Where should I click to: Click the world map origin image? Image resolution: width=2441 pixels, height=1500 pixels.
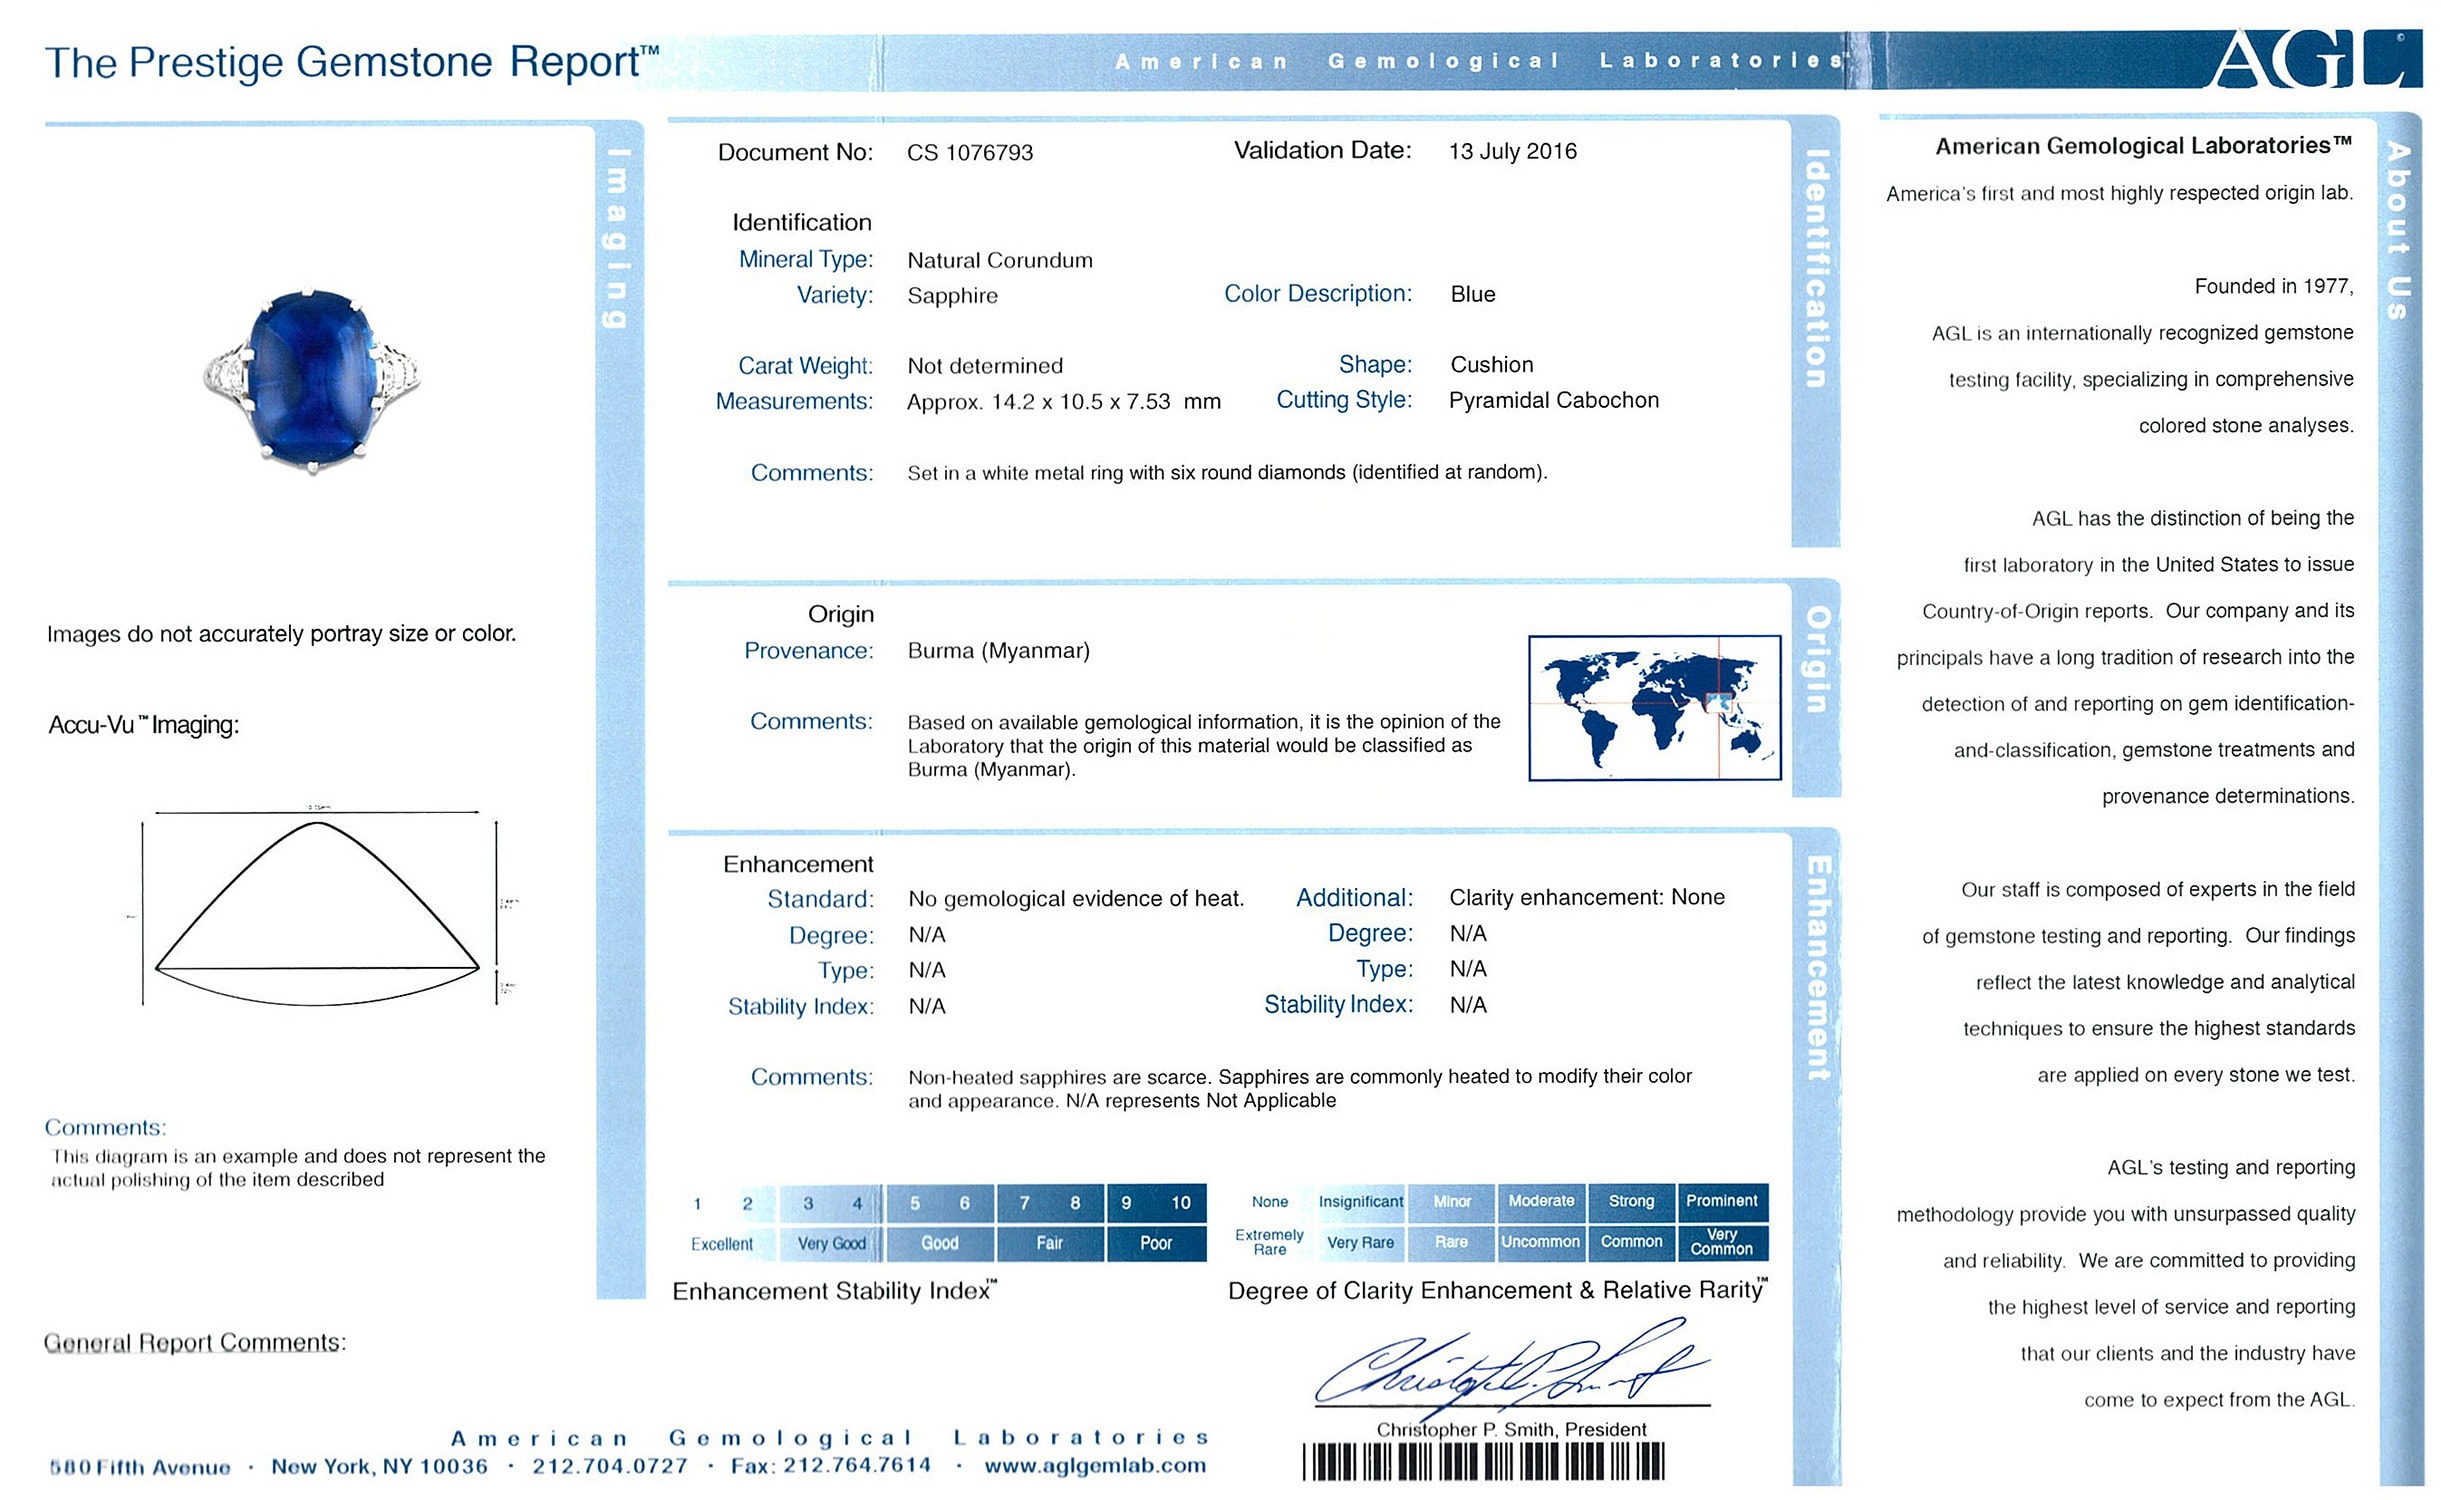1654,707
